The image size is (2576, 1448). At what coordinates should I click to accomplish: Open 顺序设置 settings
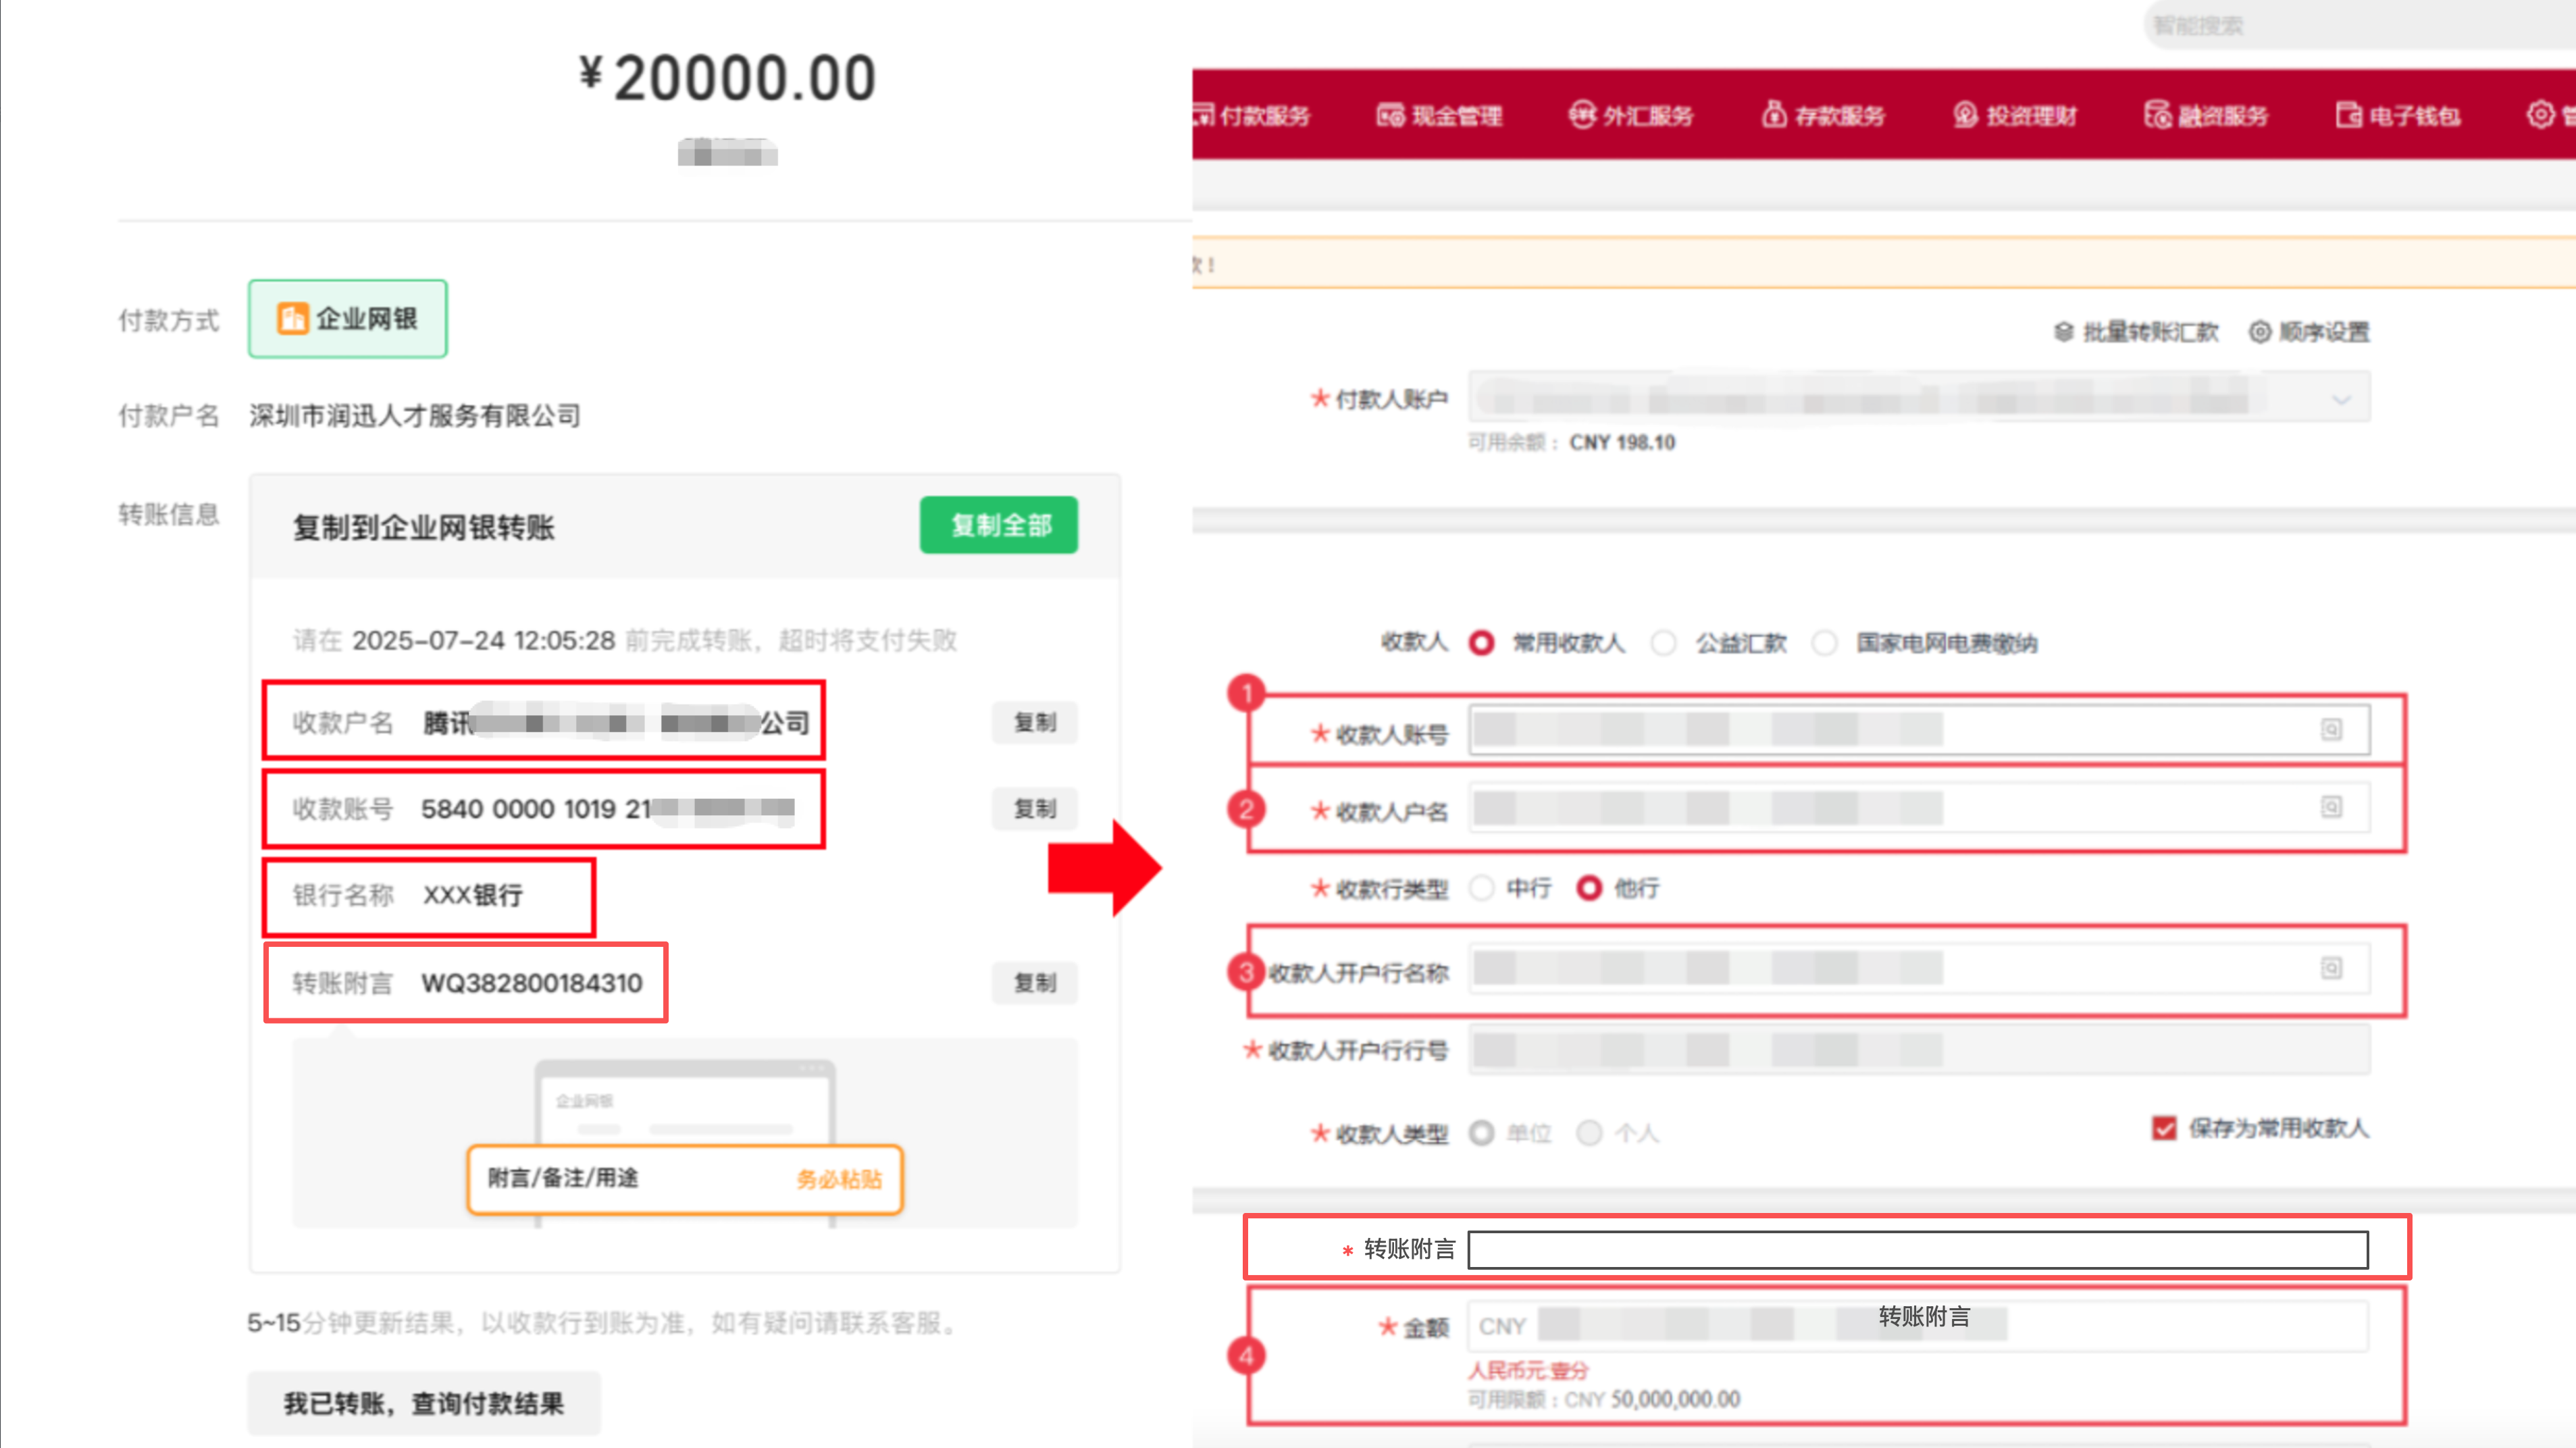click(2309, 332)
